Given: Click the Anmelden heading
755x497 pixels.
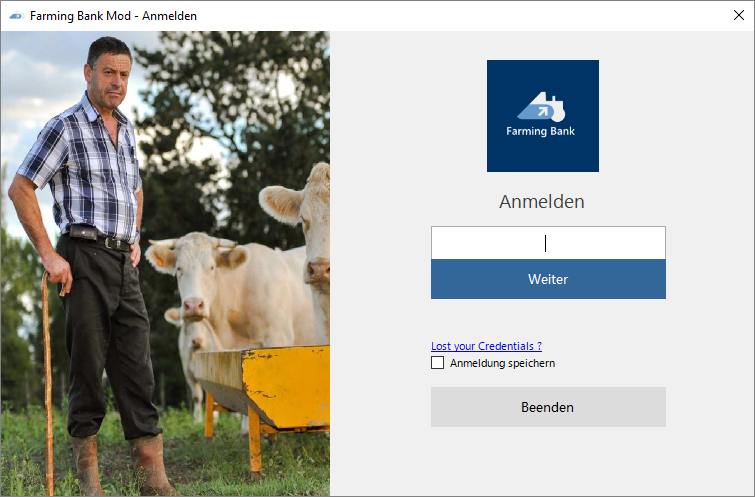Looking at the screenshot, I should click(x=542, y=202).
